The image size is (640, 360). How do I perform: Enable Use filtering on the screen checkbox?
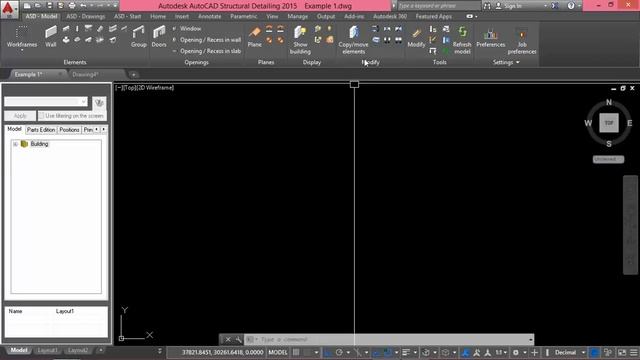41,116
